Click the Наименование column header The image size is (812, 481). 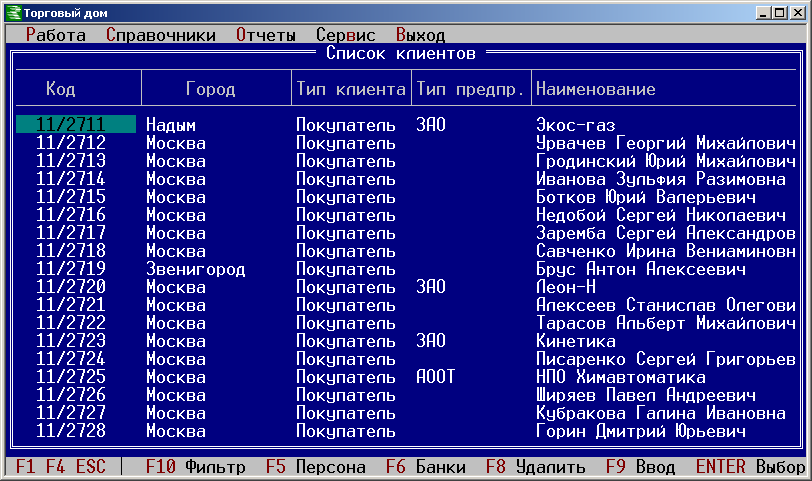click(596, 89)
